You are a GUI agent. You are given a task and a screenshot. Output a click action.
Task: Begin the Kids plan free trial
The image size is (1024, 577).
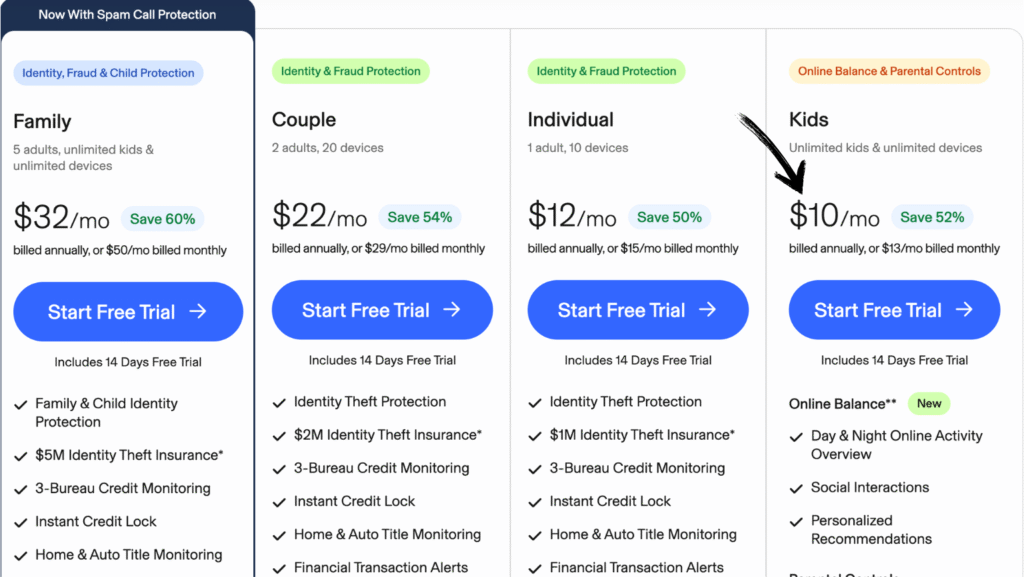(x=894, y=310)
